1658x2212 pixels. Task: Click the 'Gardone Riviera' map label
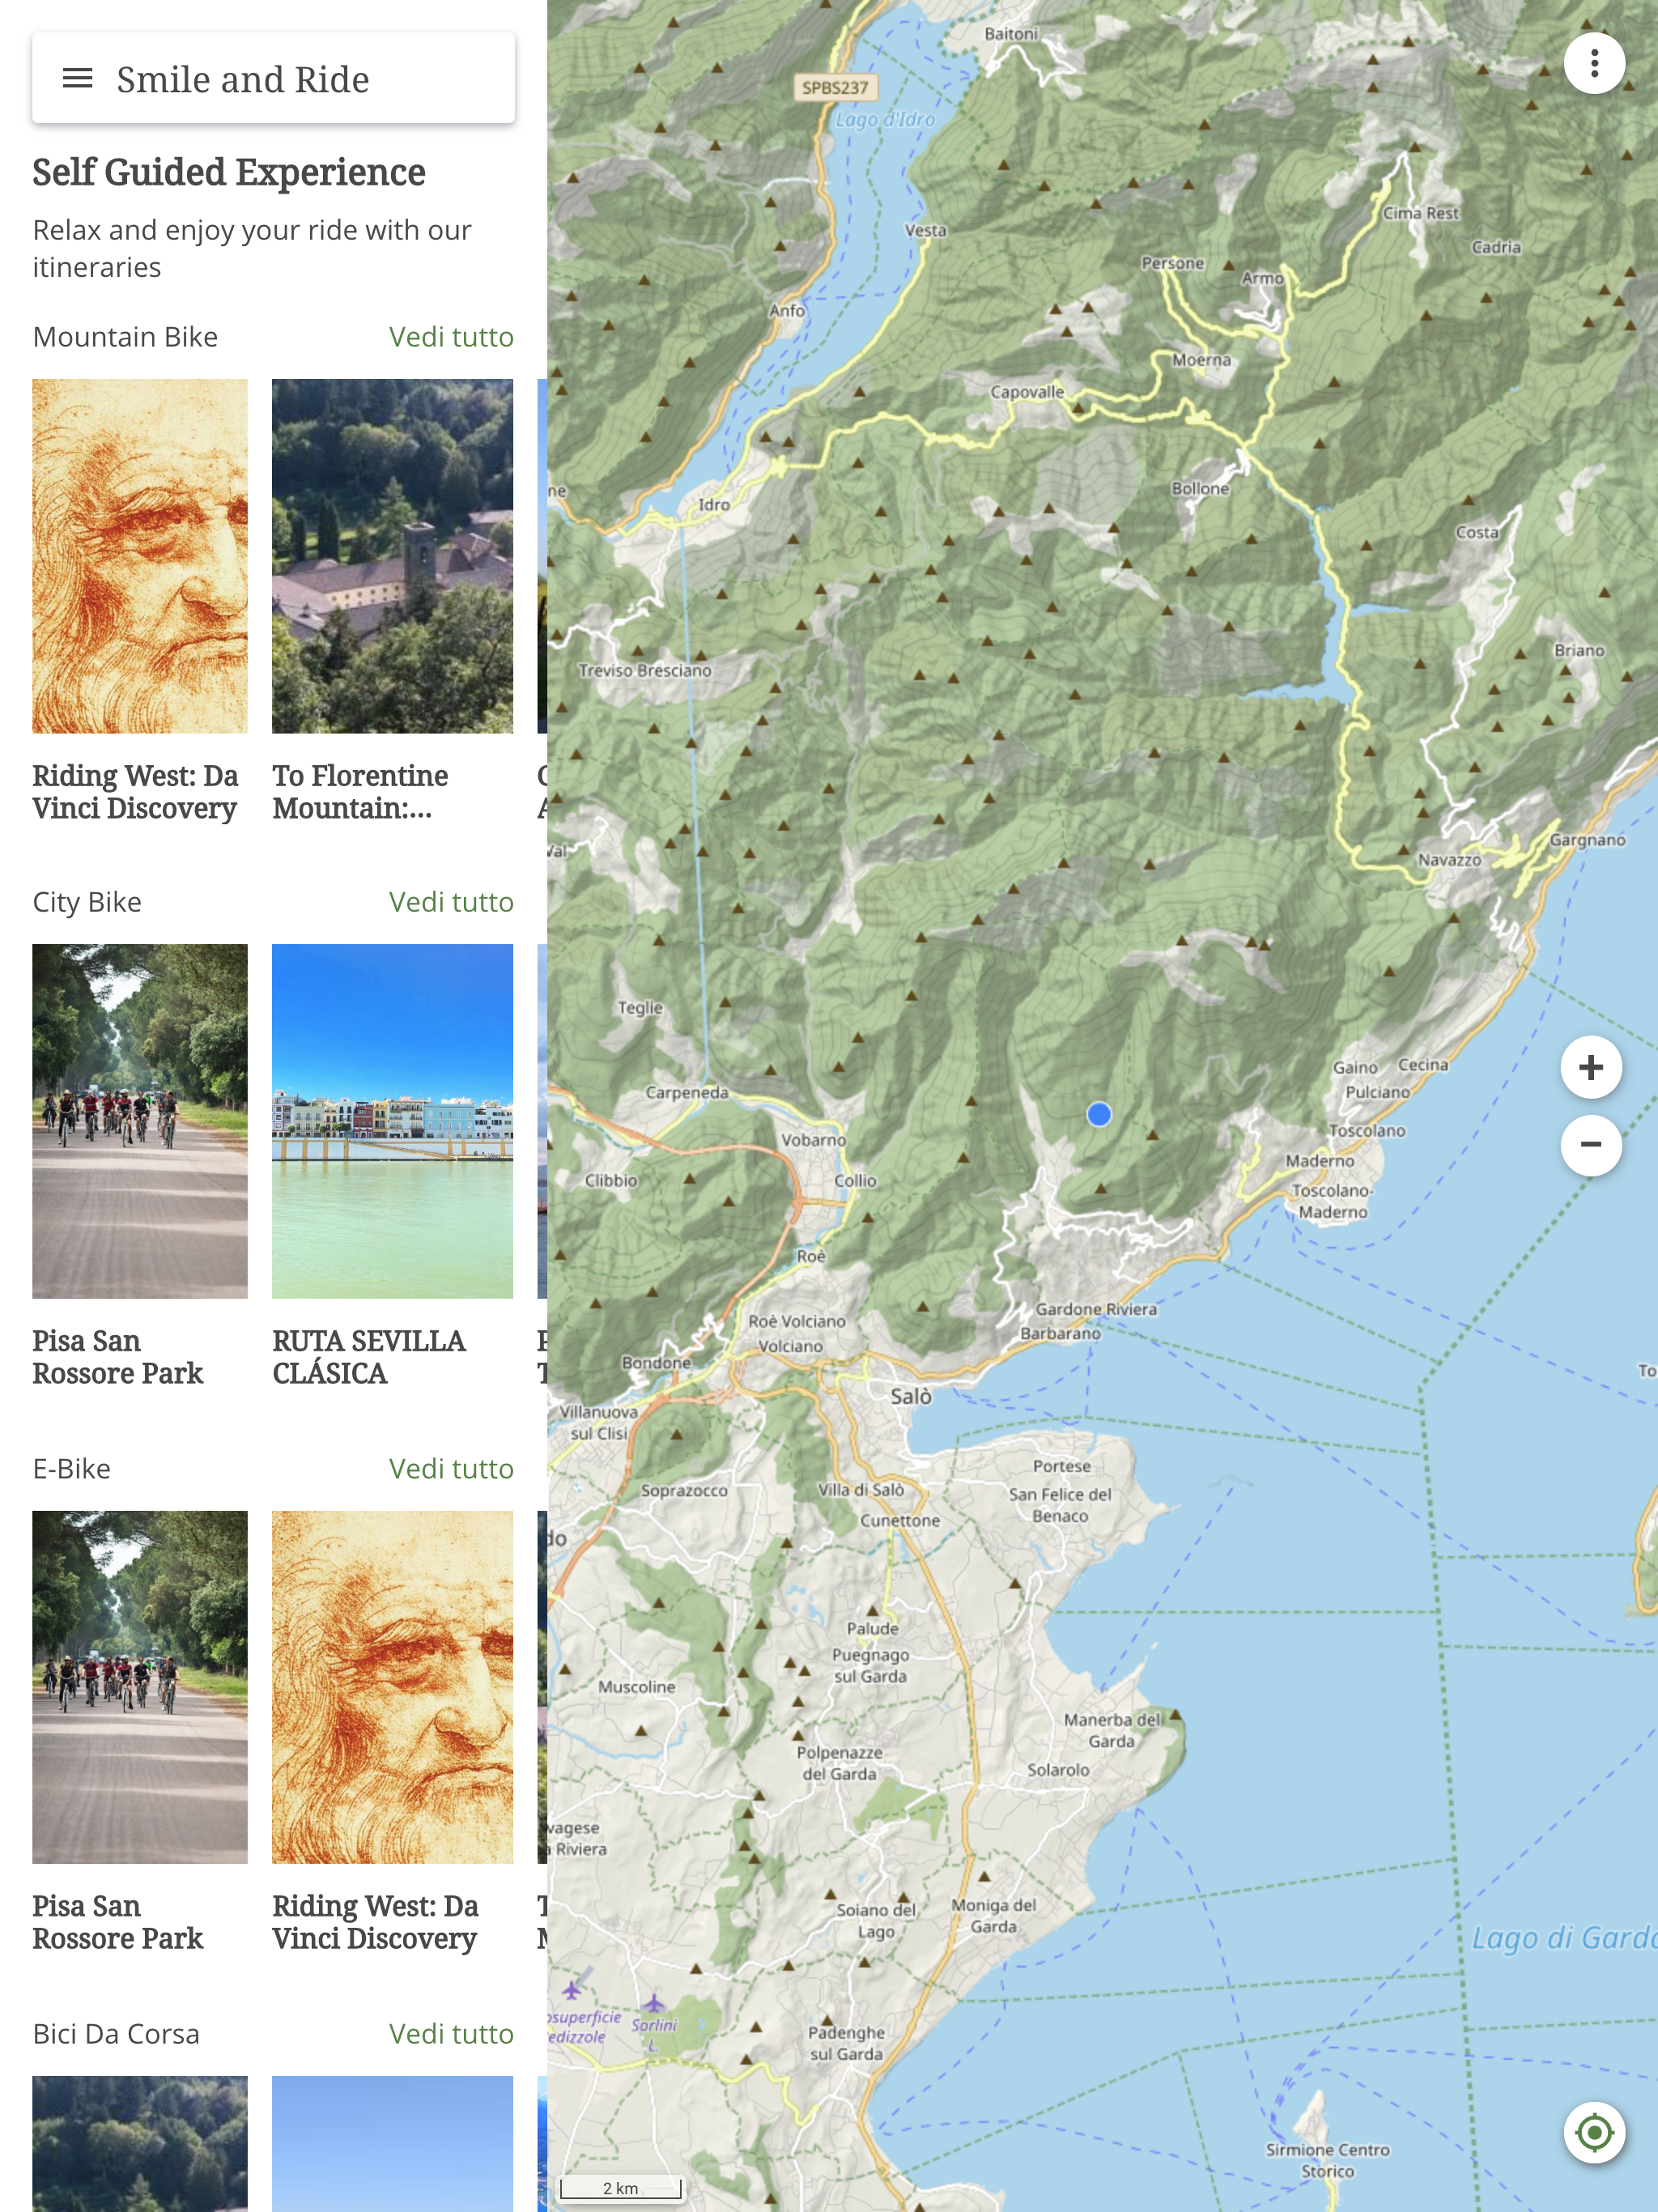pyautogui.click(x=1096, y=1309)
